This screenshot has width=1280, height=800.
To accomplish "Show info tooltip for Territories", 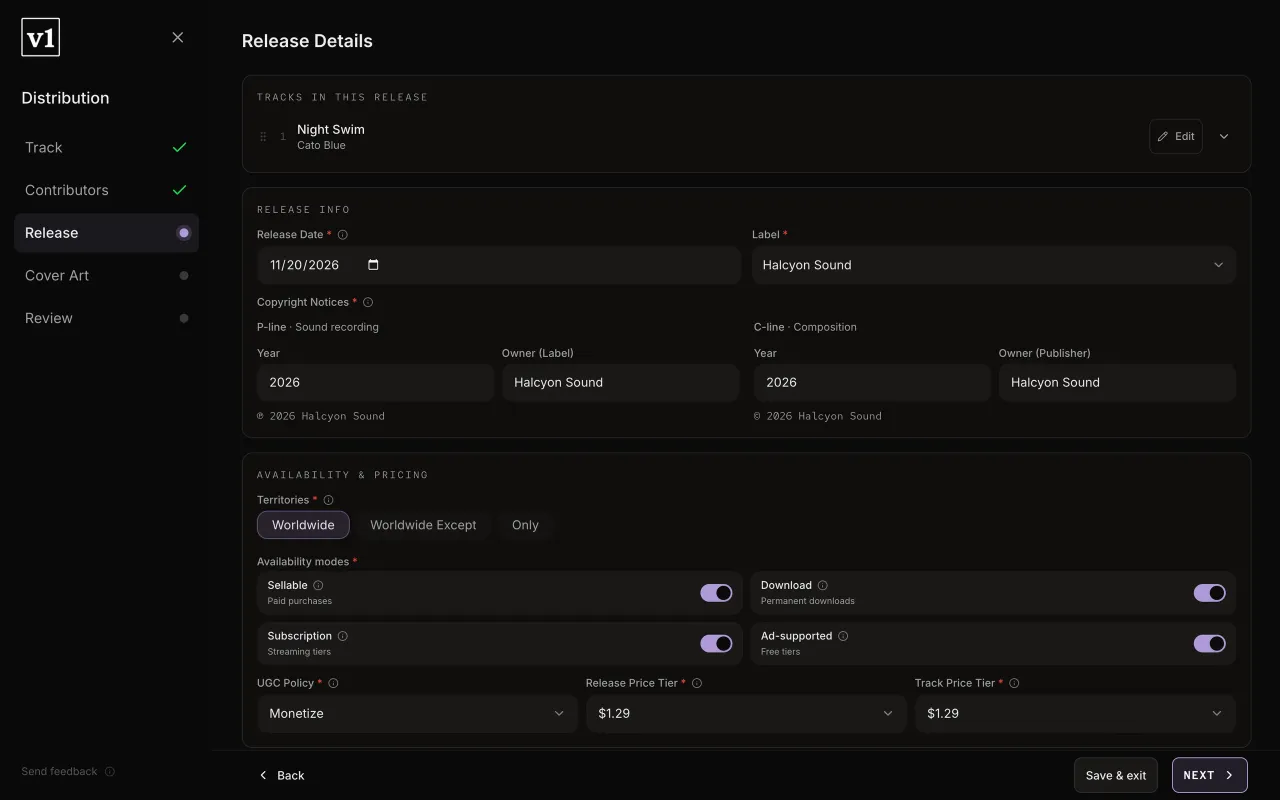I will tap(328, 500).
